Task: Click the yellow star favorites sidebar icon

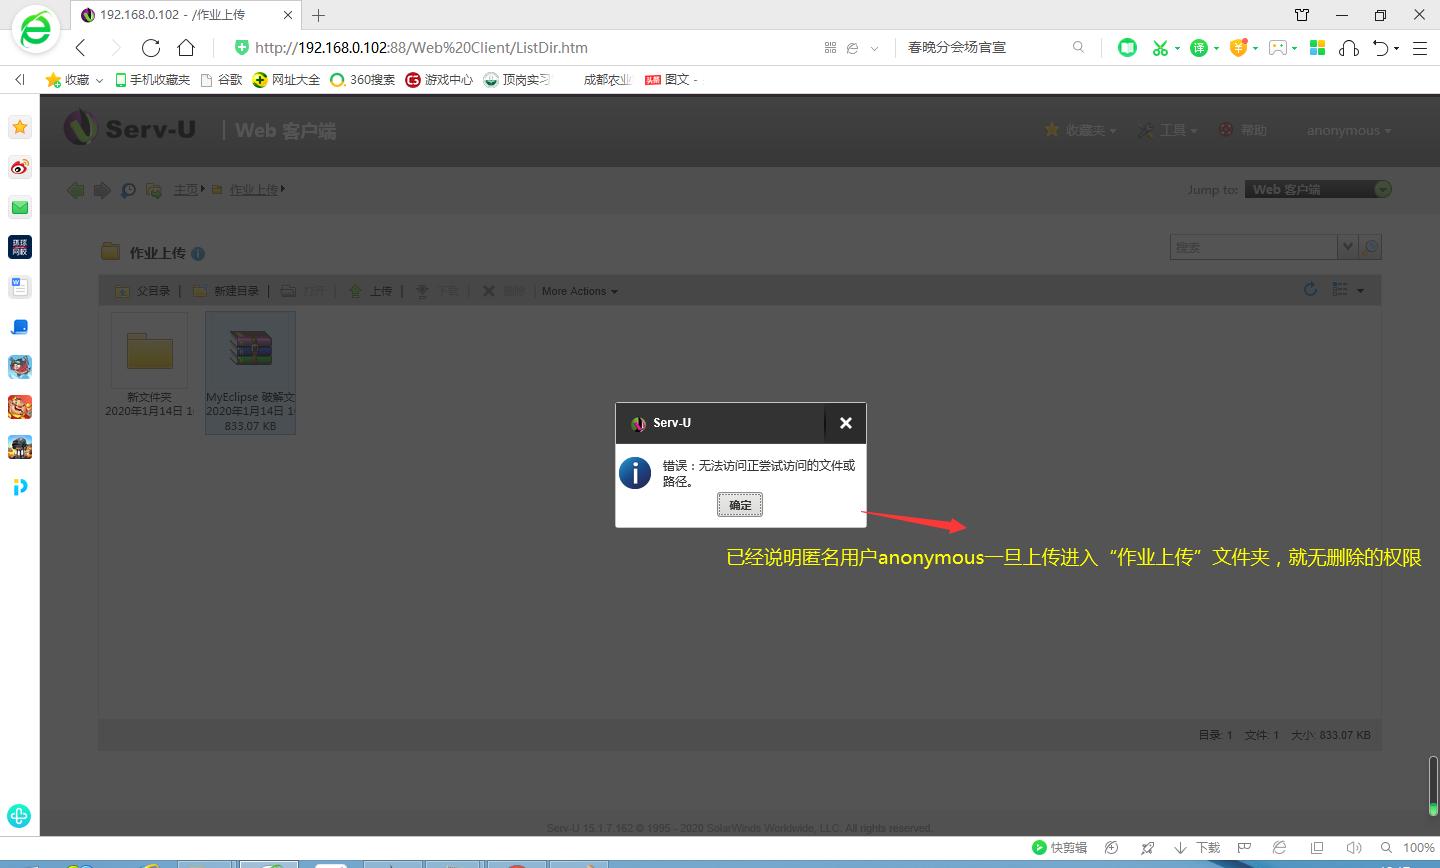Action: click(x=20, y=127)
